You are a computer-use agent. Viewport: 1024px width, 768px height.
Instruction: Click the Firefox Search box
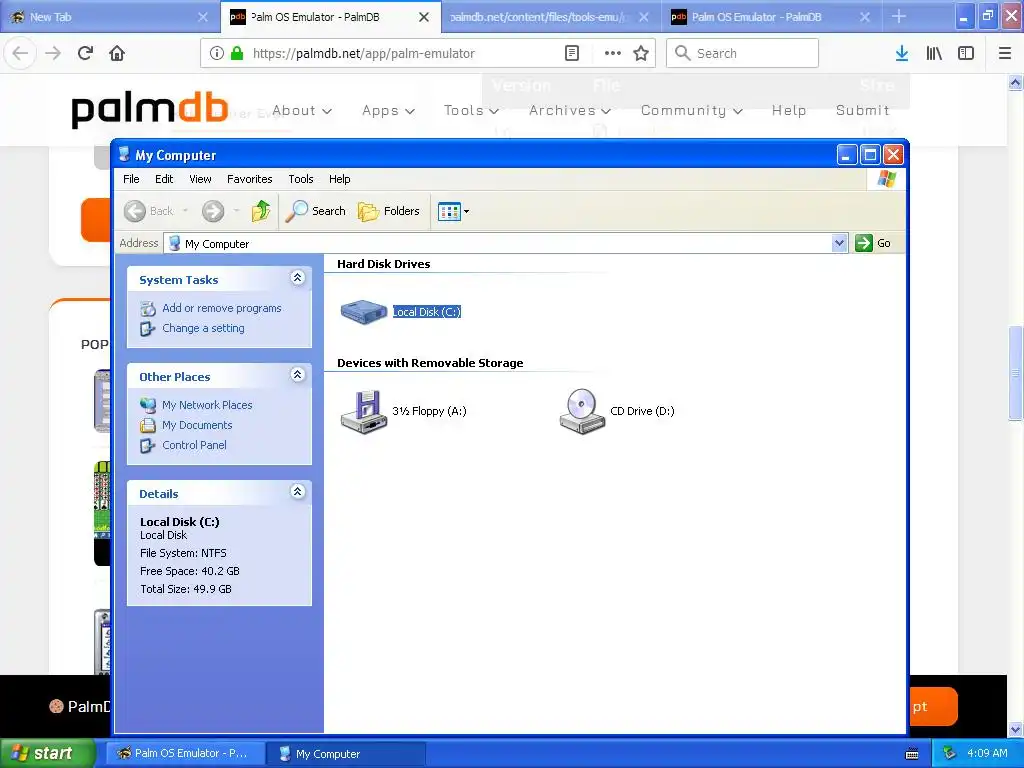pos(743,53)
